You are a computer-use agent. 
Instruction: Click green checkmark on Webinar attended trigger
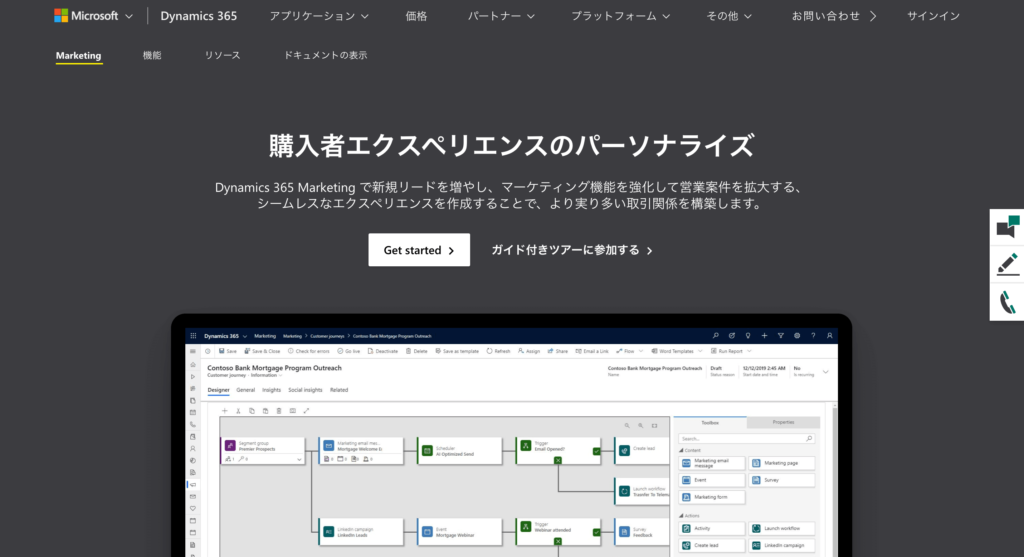click(x=596, y=532)
